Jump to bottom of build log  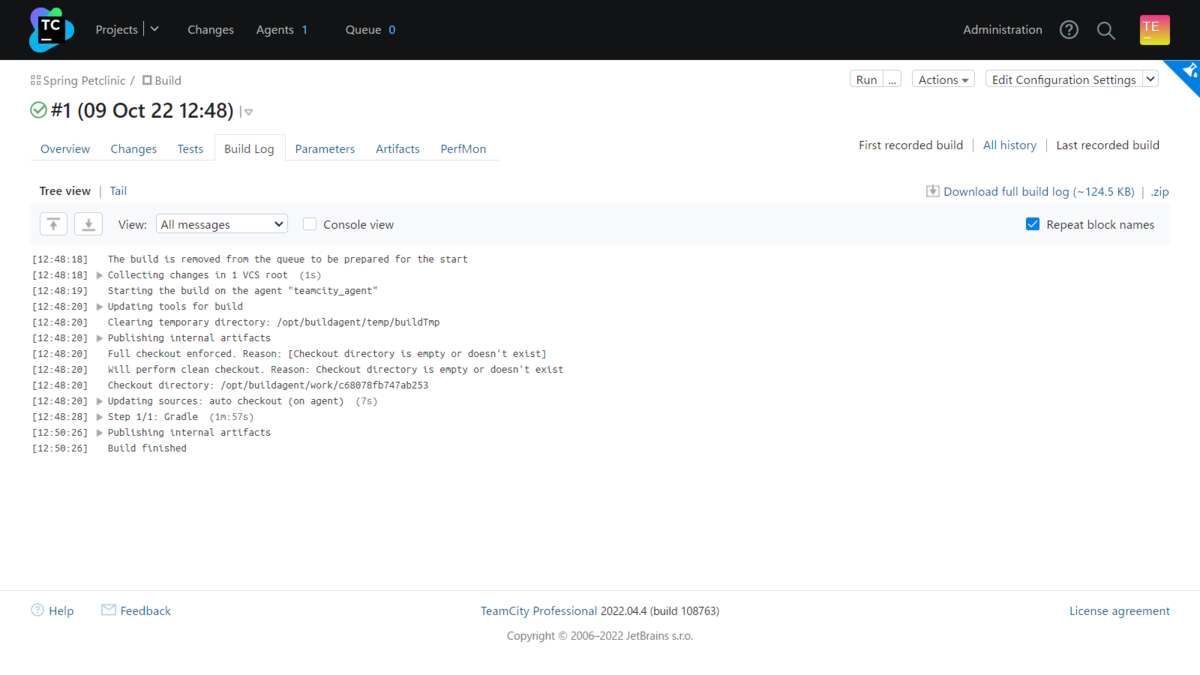[88, 225]
